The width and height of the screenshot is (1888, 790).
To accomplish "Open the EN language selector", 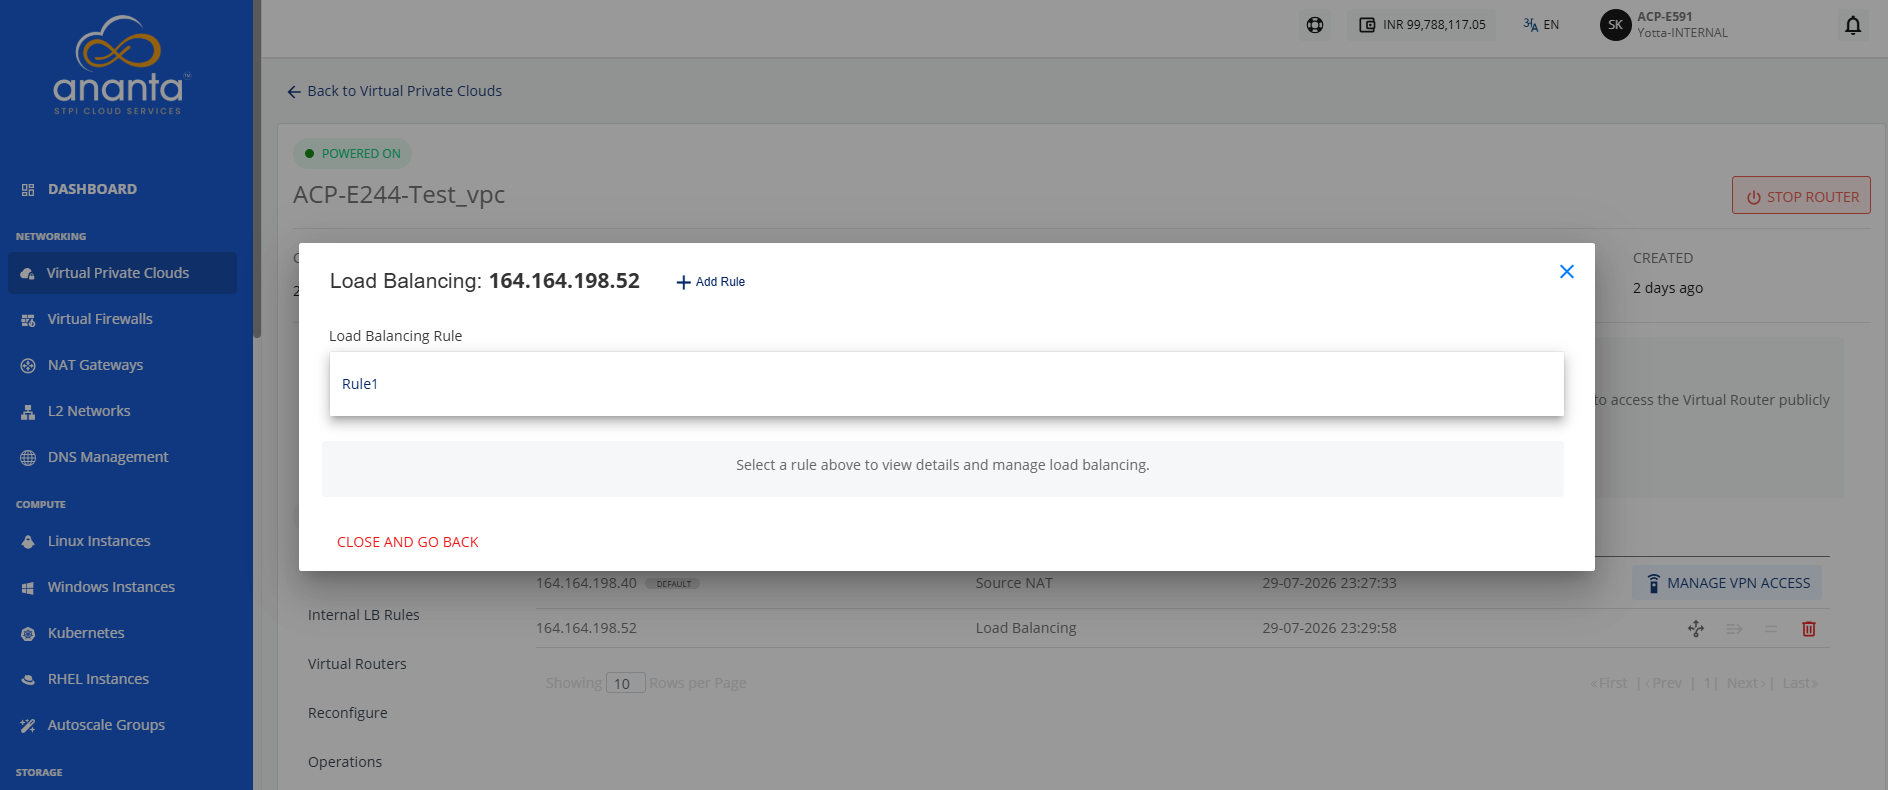I will click(x=1541, y=25).
